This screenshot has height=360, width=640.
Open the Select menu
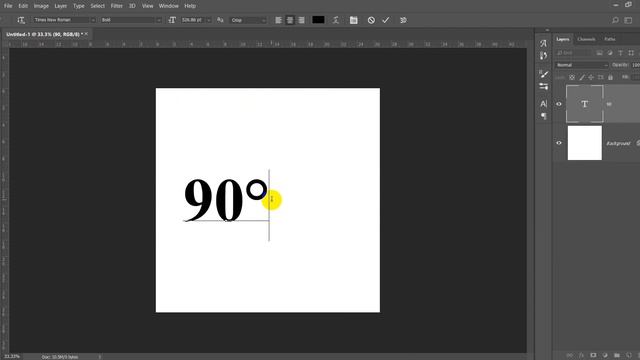click(97, 6)
